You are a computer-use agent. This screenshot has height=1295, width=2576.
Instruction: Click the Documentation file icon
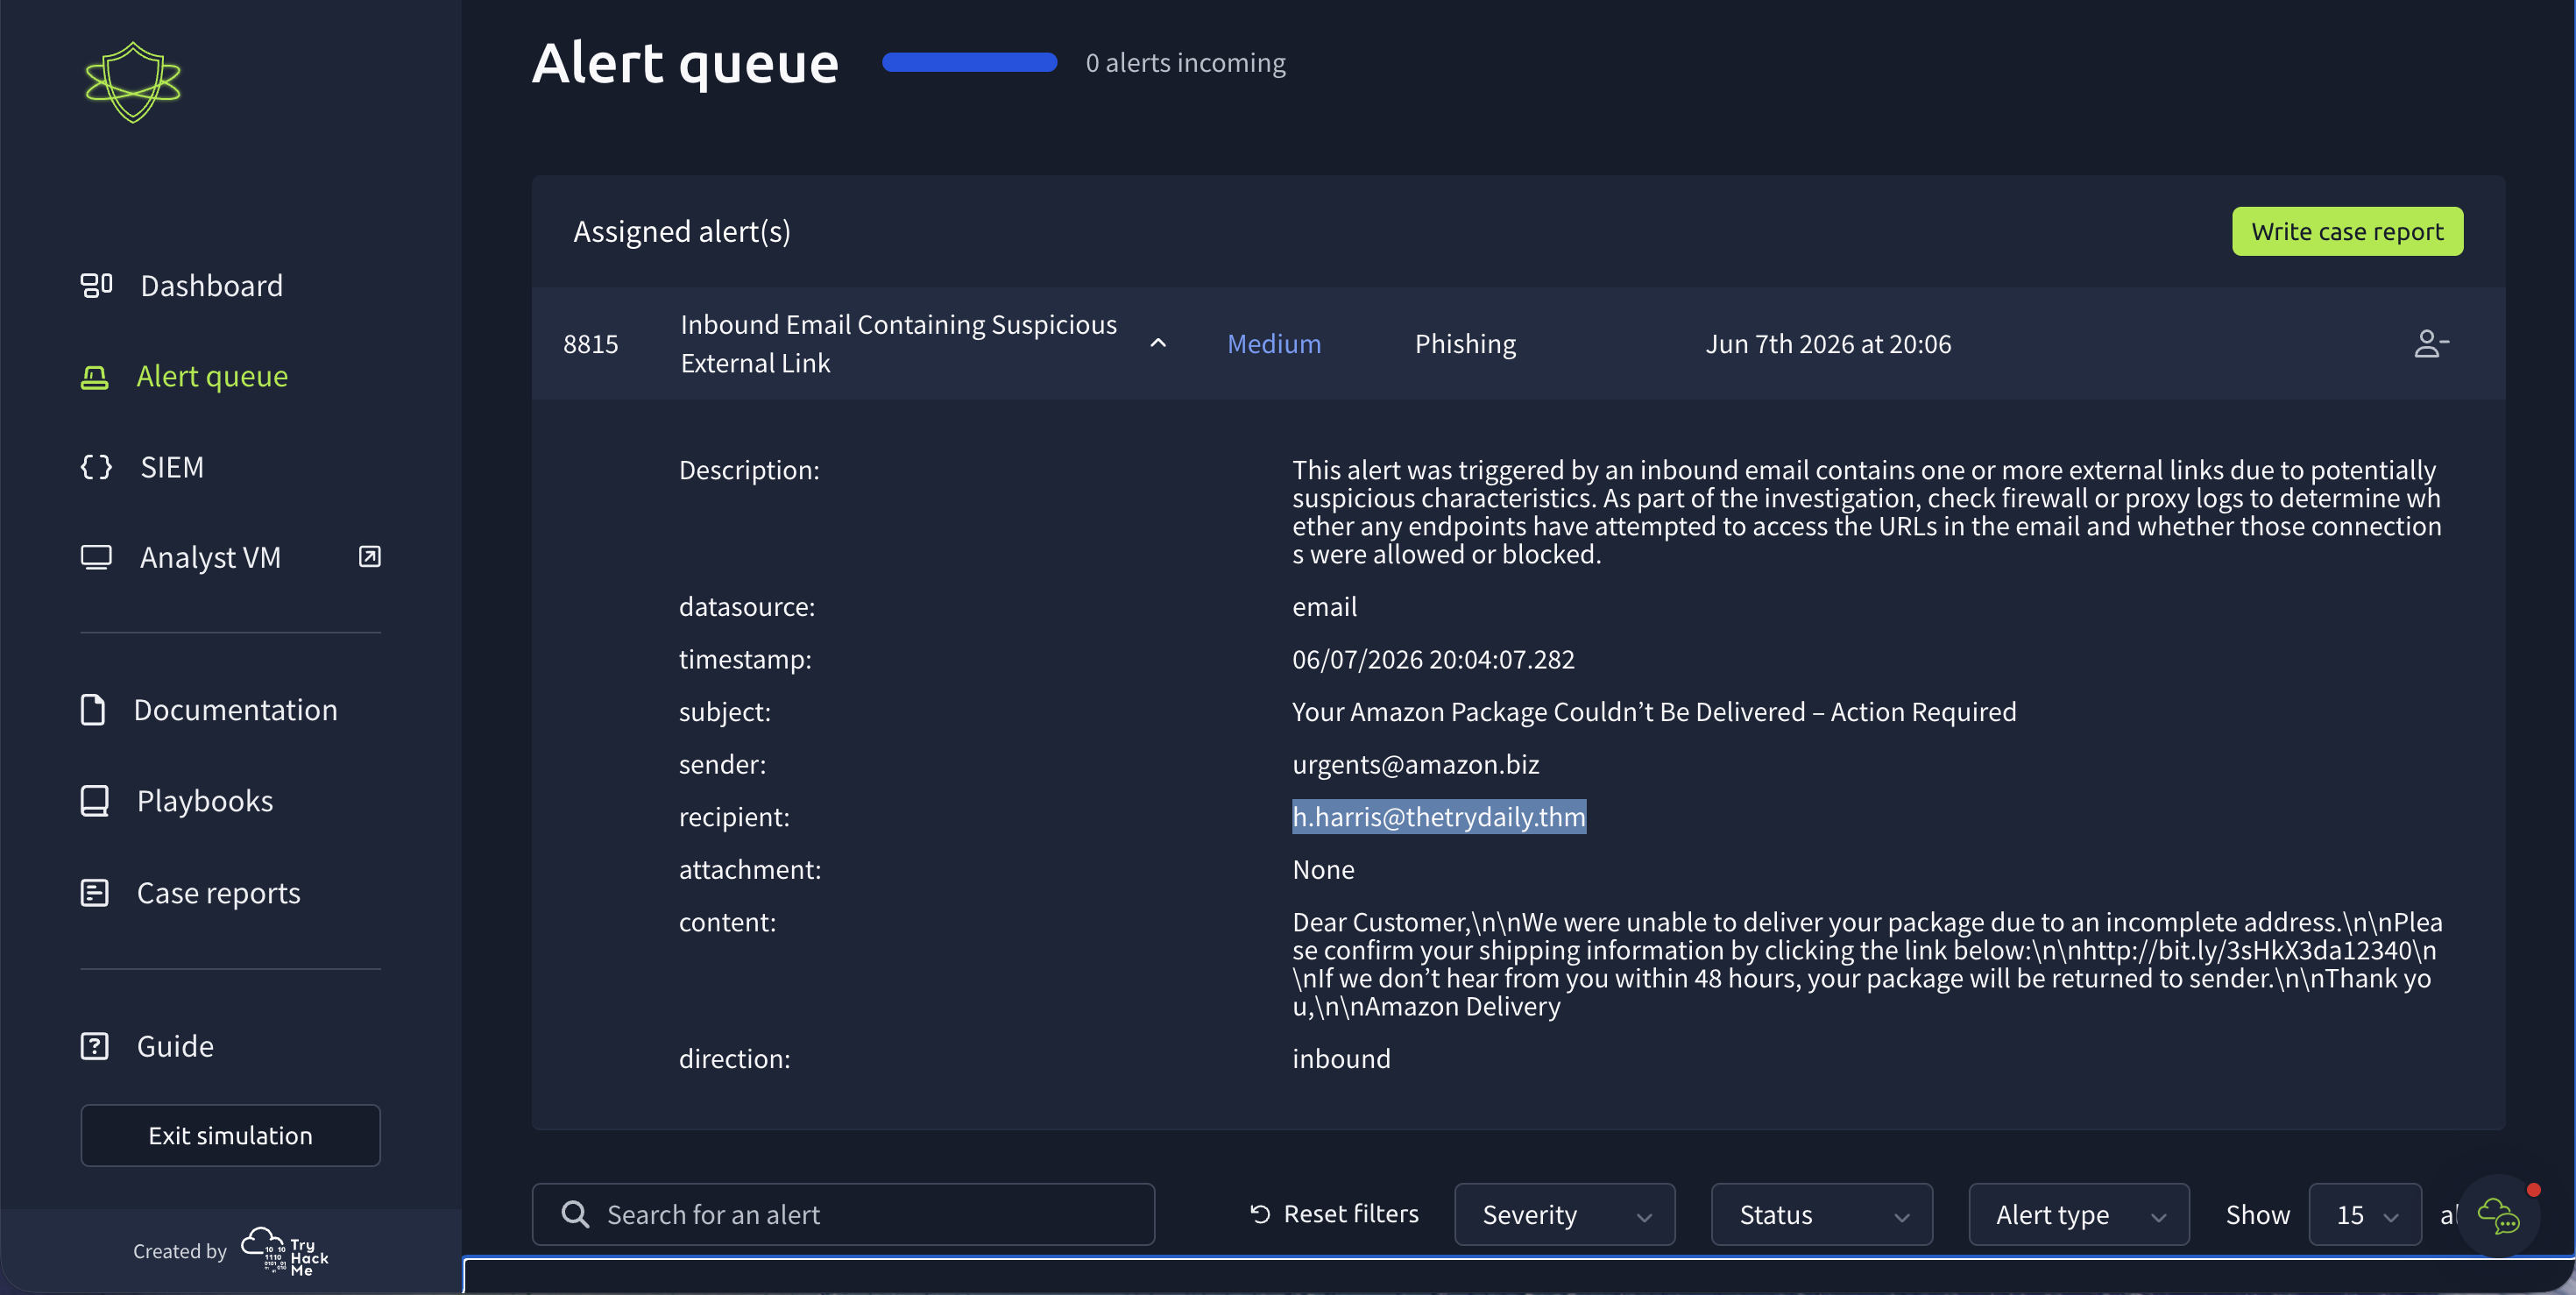tap(93, 710)
